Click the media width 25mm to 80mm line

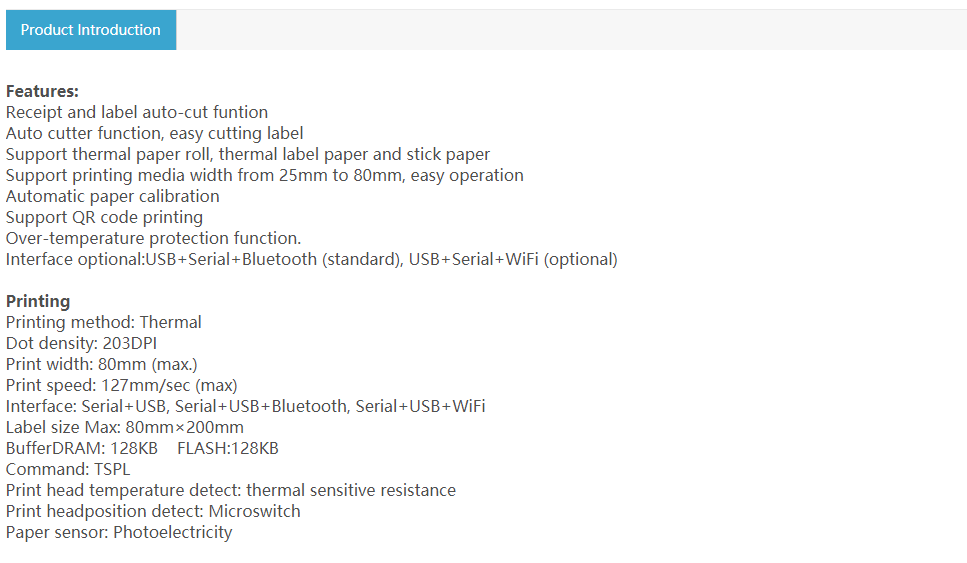[264, 175]
